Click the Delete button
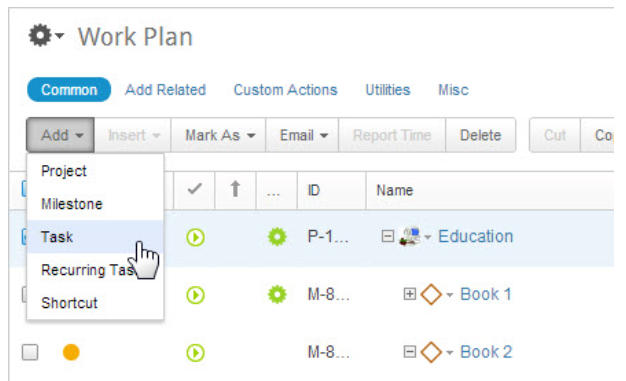The image size is (626, 381). tap(480, 135)
